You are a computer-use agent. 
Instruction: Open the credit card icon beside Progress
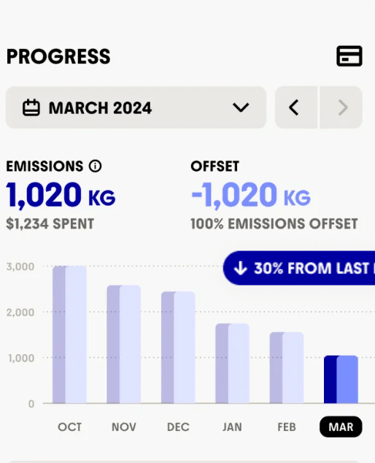pyautogui.click(x=349, y=56)
